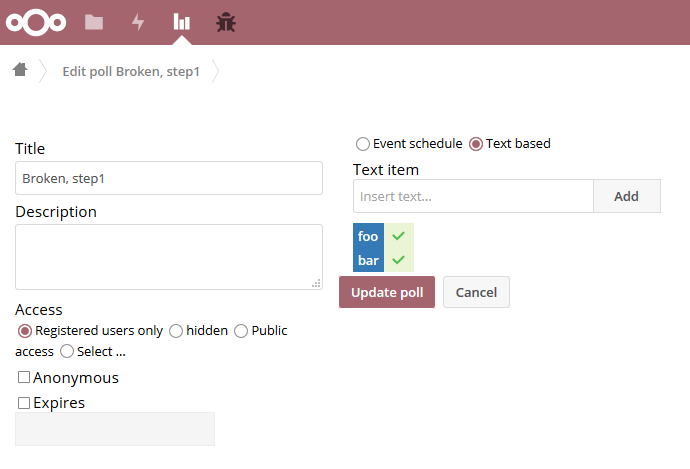The height and width of the screenshot is (469, 690).
Task: Click the Update poll button
Action: pyautogui.click(x=387, y=292)
